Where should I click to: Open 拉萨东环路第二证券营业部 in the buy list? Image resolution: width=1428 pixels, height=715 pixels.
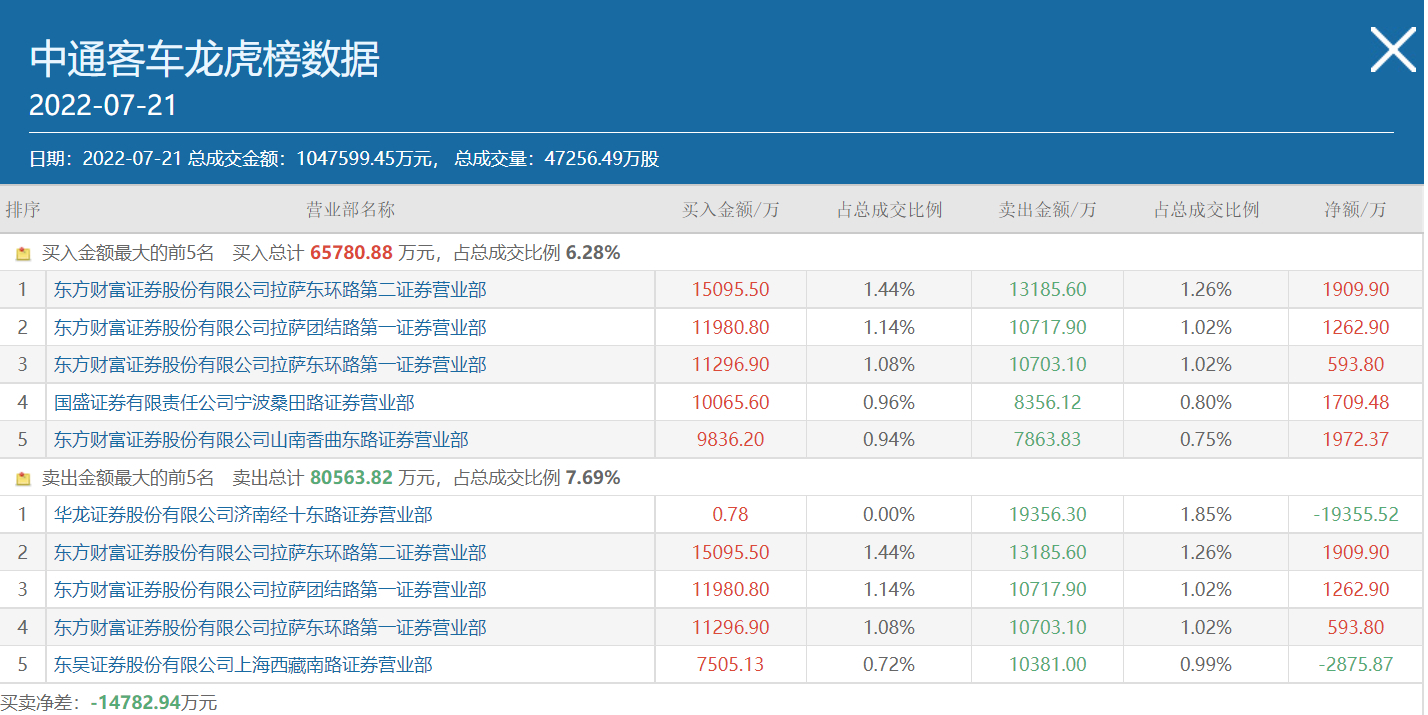(x=270, y=290)
